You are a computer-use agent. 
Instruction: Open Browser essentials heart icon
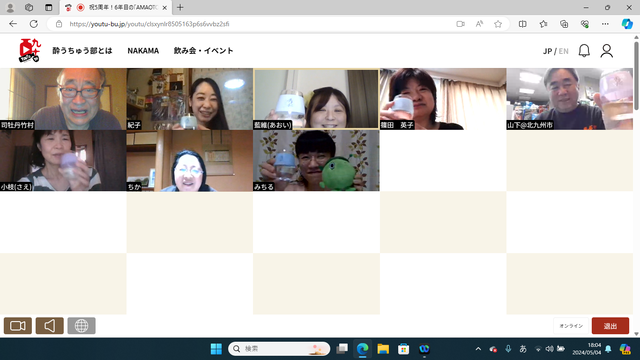tap(584, 24)
